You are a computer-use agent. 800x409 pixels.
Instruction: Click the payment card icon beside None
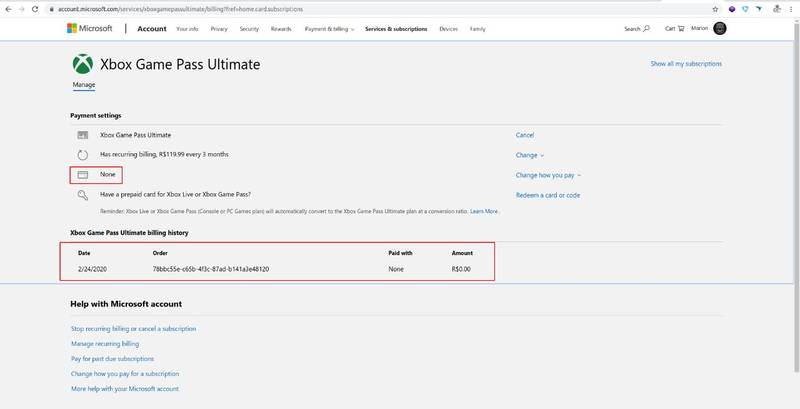pos(83,175)
